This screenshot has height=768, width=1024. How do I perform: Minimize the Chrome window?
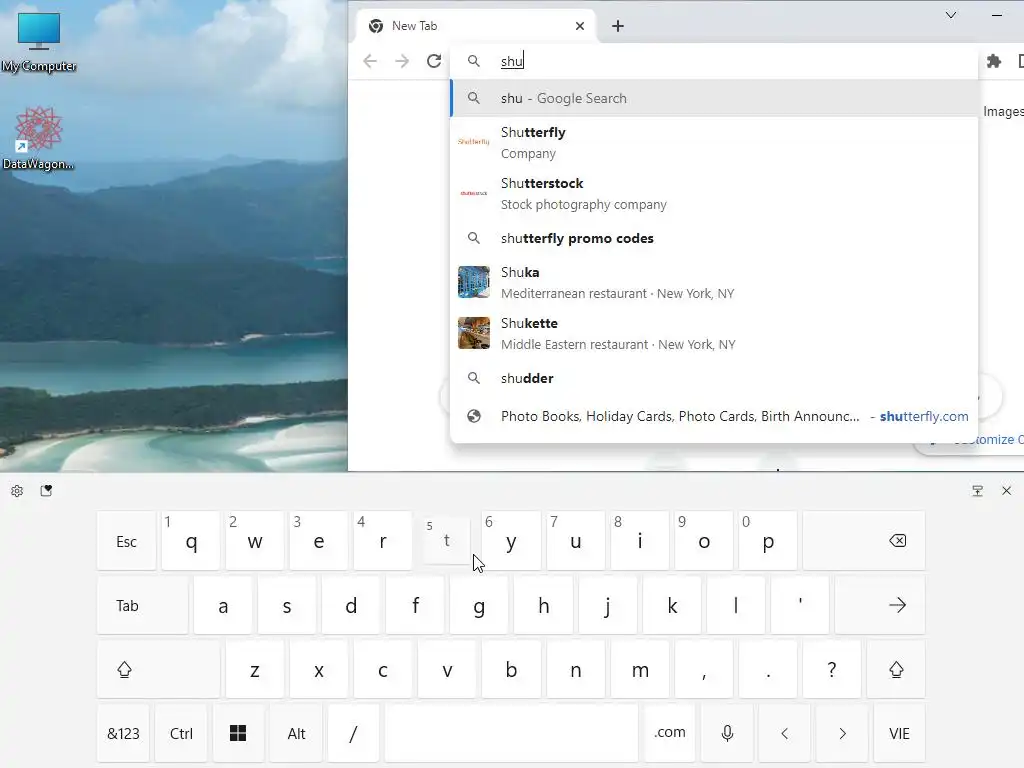pos(997,15)
